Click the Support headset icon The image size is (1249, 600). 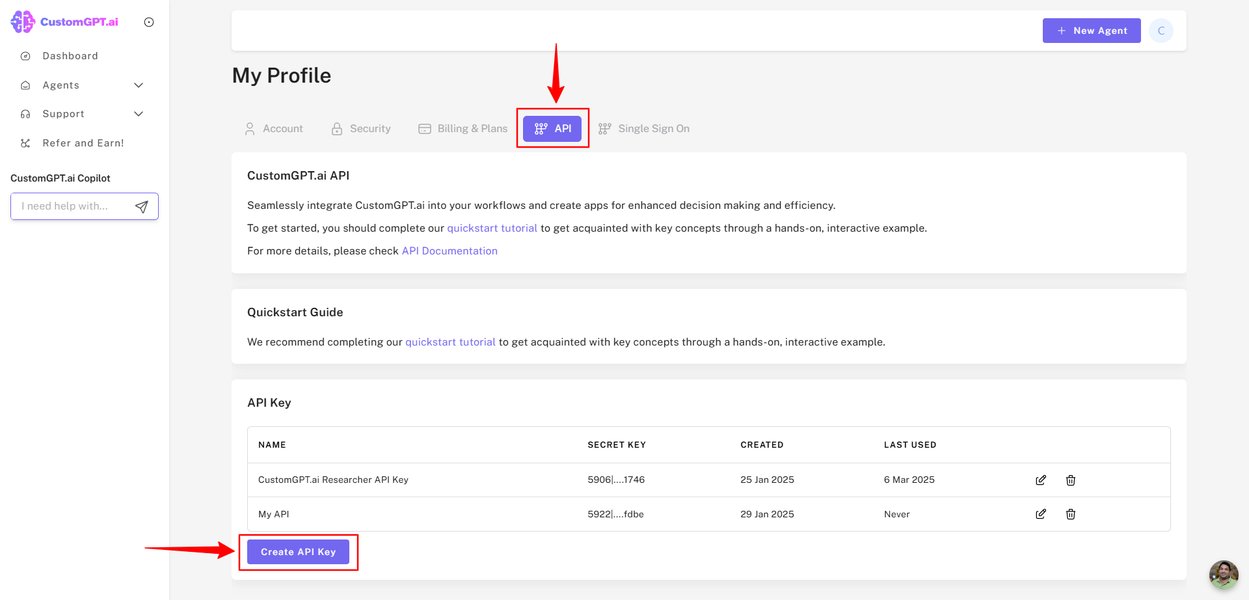(25, 114)
